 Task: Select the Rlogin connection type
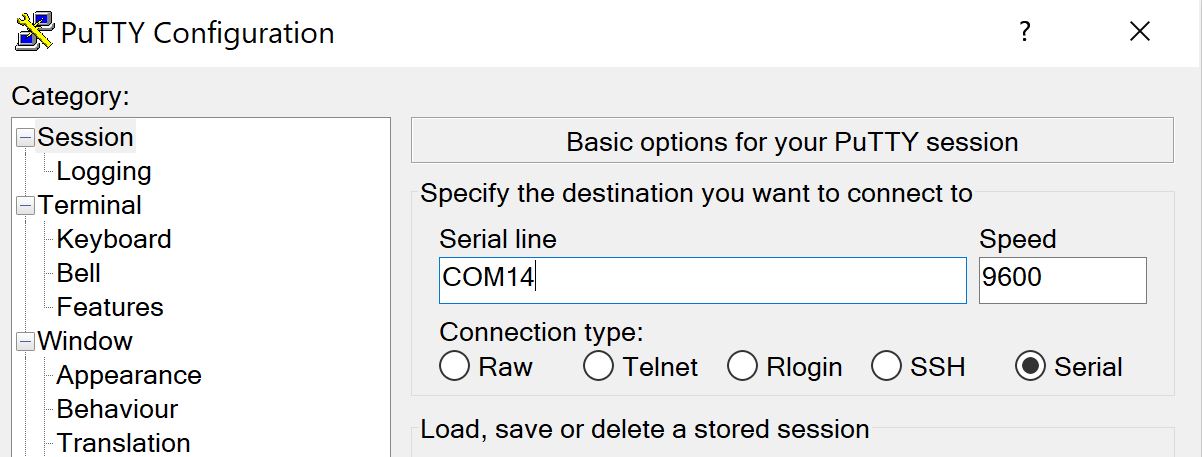[742, 366]
